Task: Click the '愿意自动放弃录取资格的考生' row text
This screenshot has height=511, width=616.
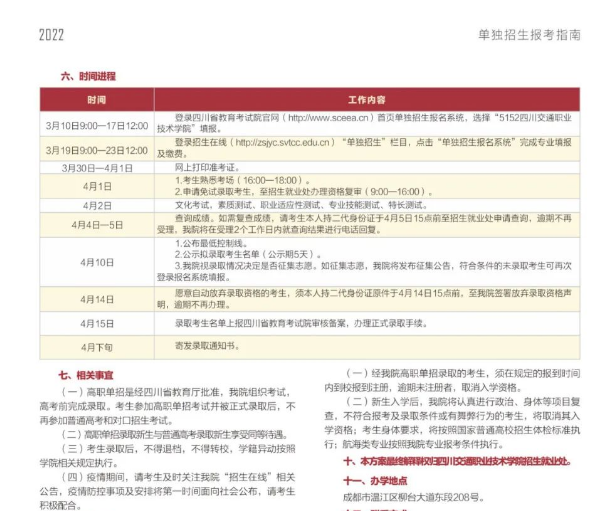Action: tap(364, 299)
